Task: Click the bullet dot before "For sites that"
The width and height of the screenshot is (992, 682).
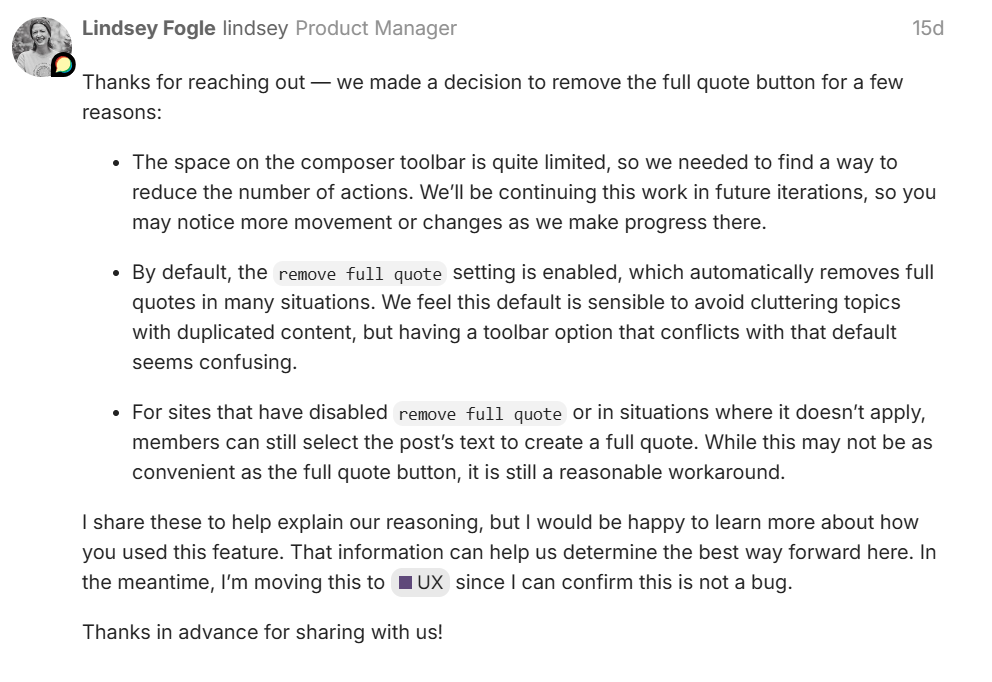Action: 117,413
